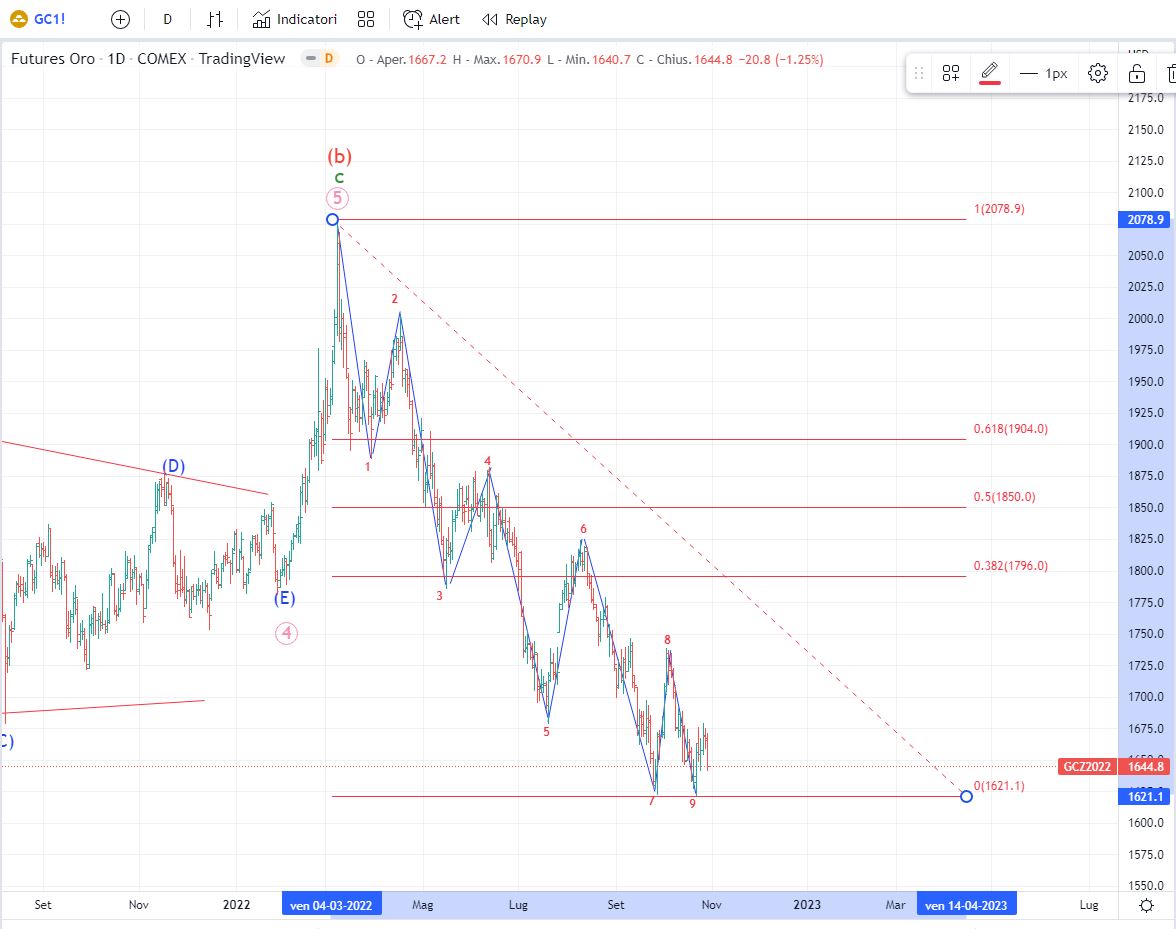Select the Fibonacci anchor point at the peak
1176x929 pixels.
pos(332,220)
